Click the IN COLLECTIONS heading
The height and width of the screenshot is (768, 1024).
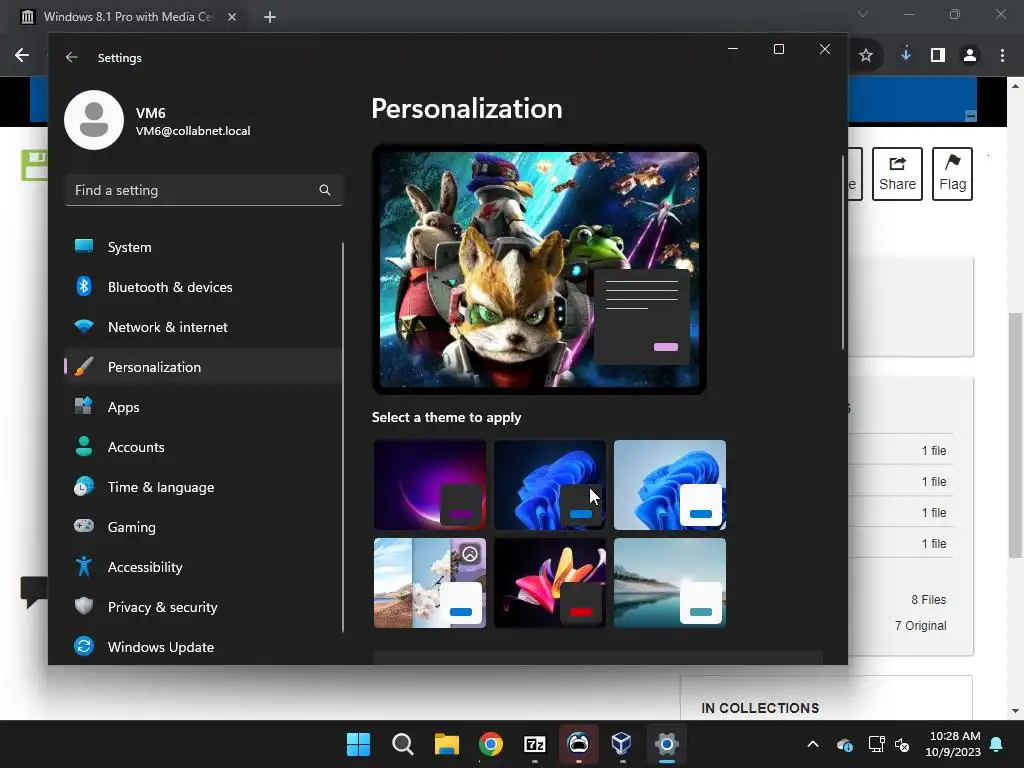[x=760, y=708]
